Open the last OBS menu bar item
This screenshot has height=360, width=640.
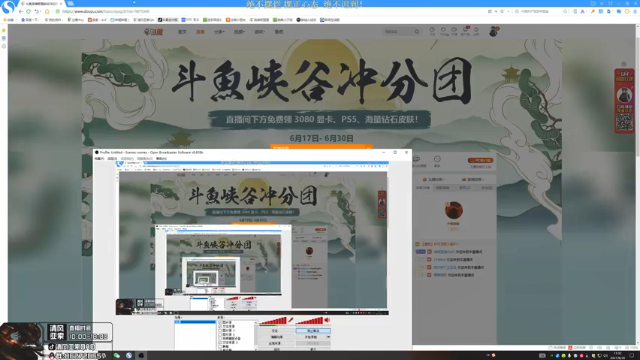pos(161,158)
